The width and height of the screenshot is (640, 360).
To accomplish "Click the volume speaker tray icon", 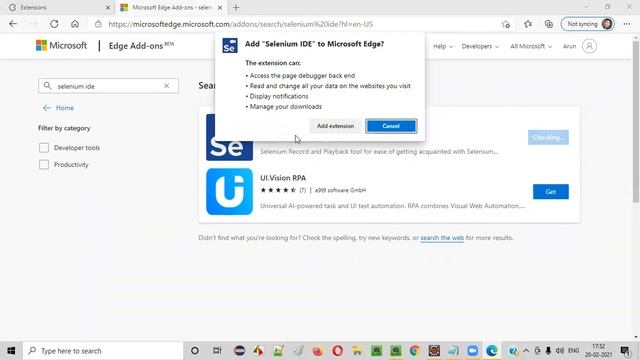I will pos(560,351).
